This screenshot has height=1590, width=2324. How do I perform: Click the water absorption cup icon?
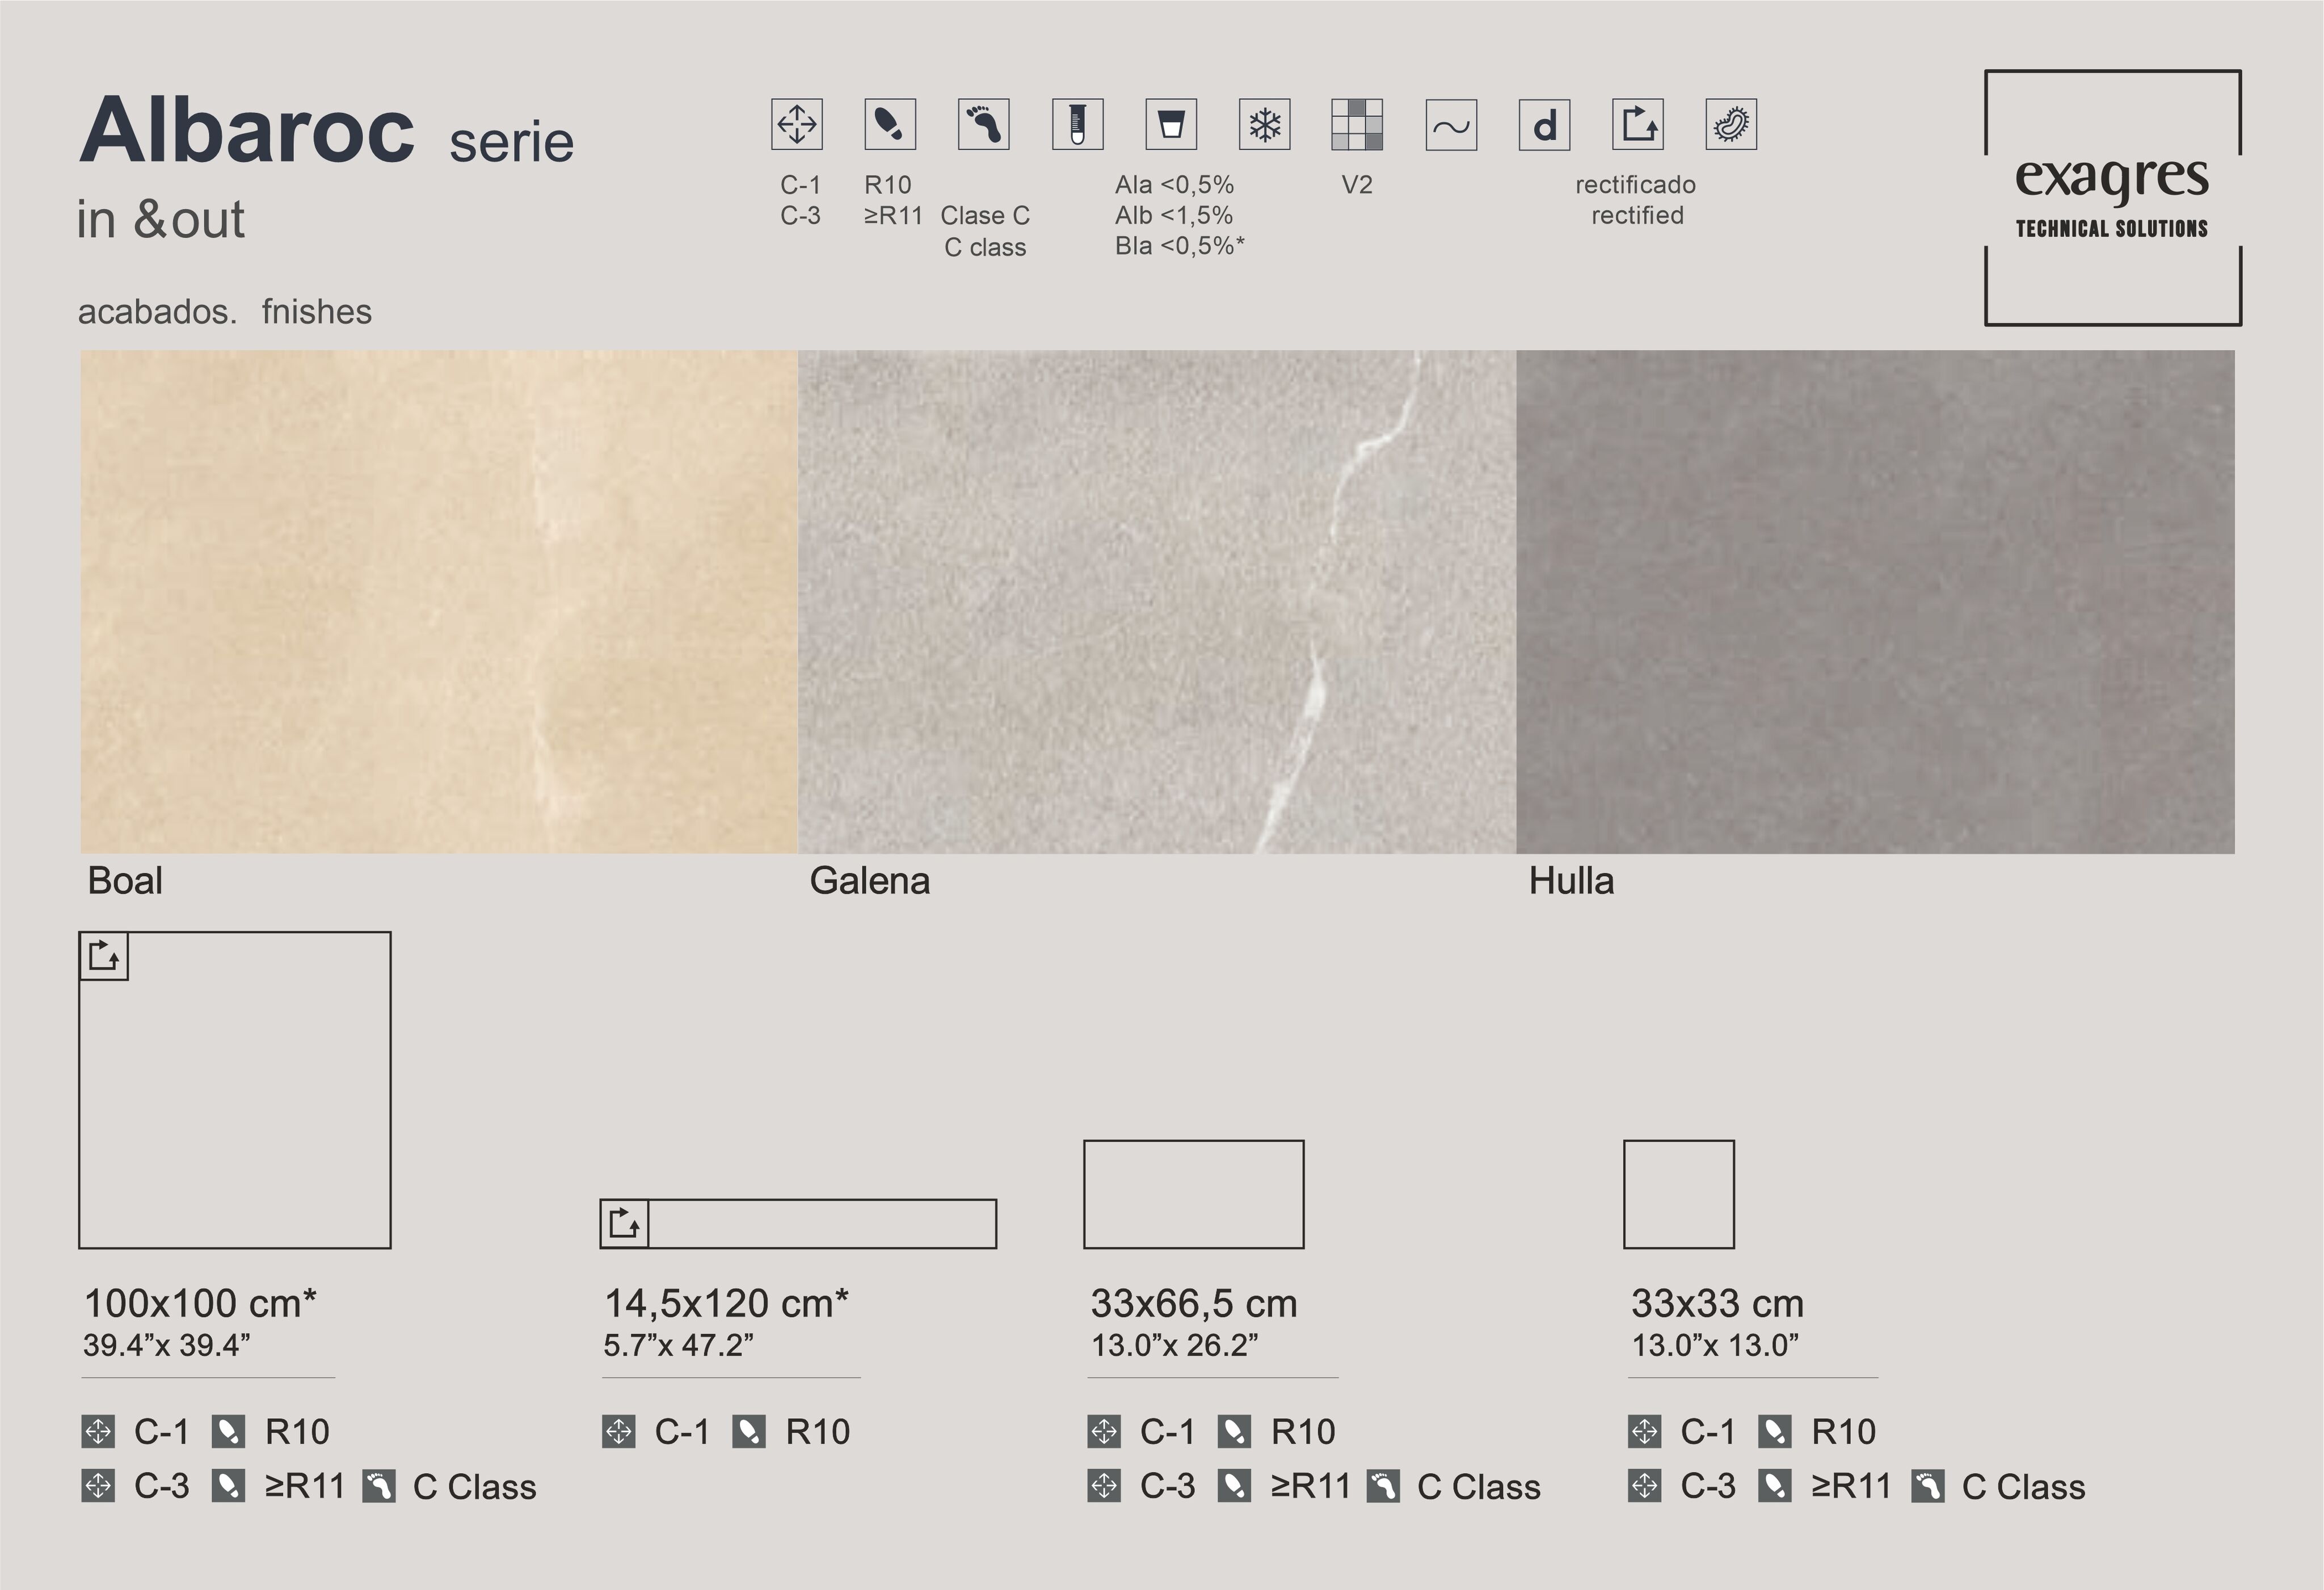click(x=1171, y=125)
